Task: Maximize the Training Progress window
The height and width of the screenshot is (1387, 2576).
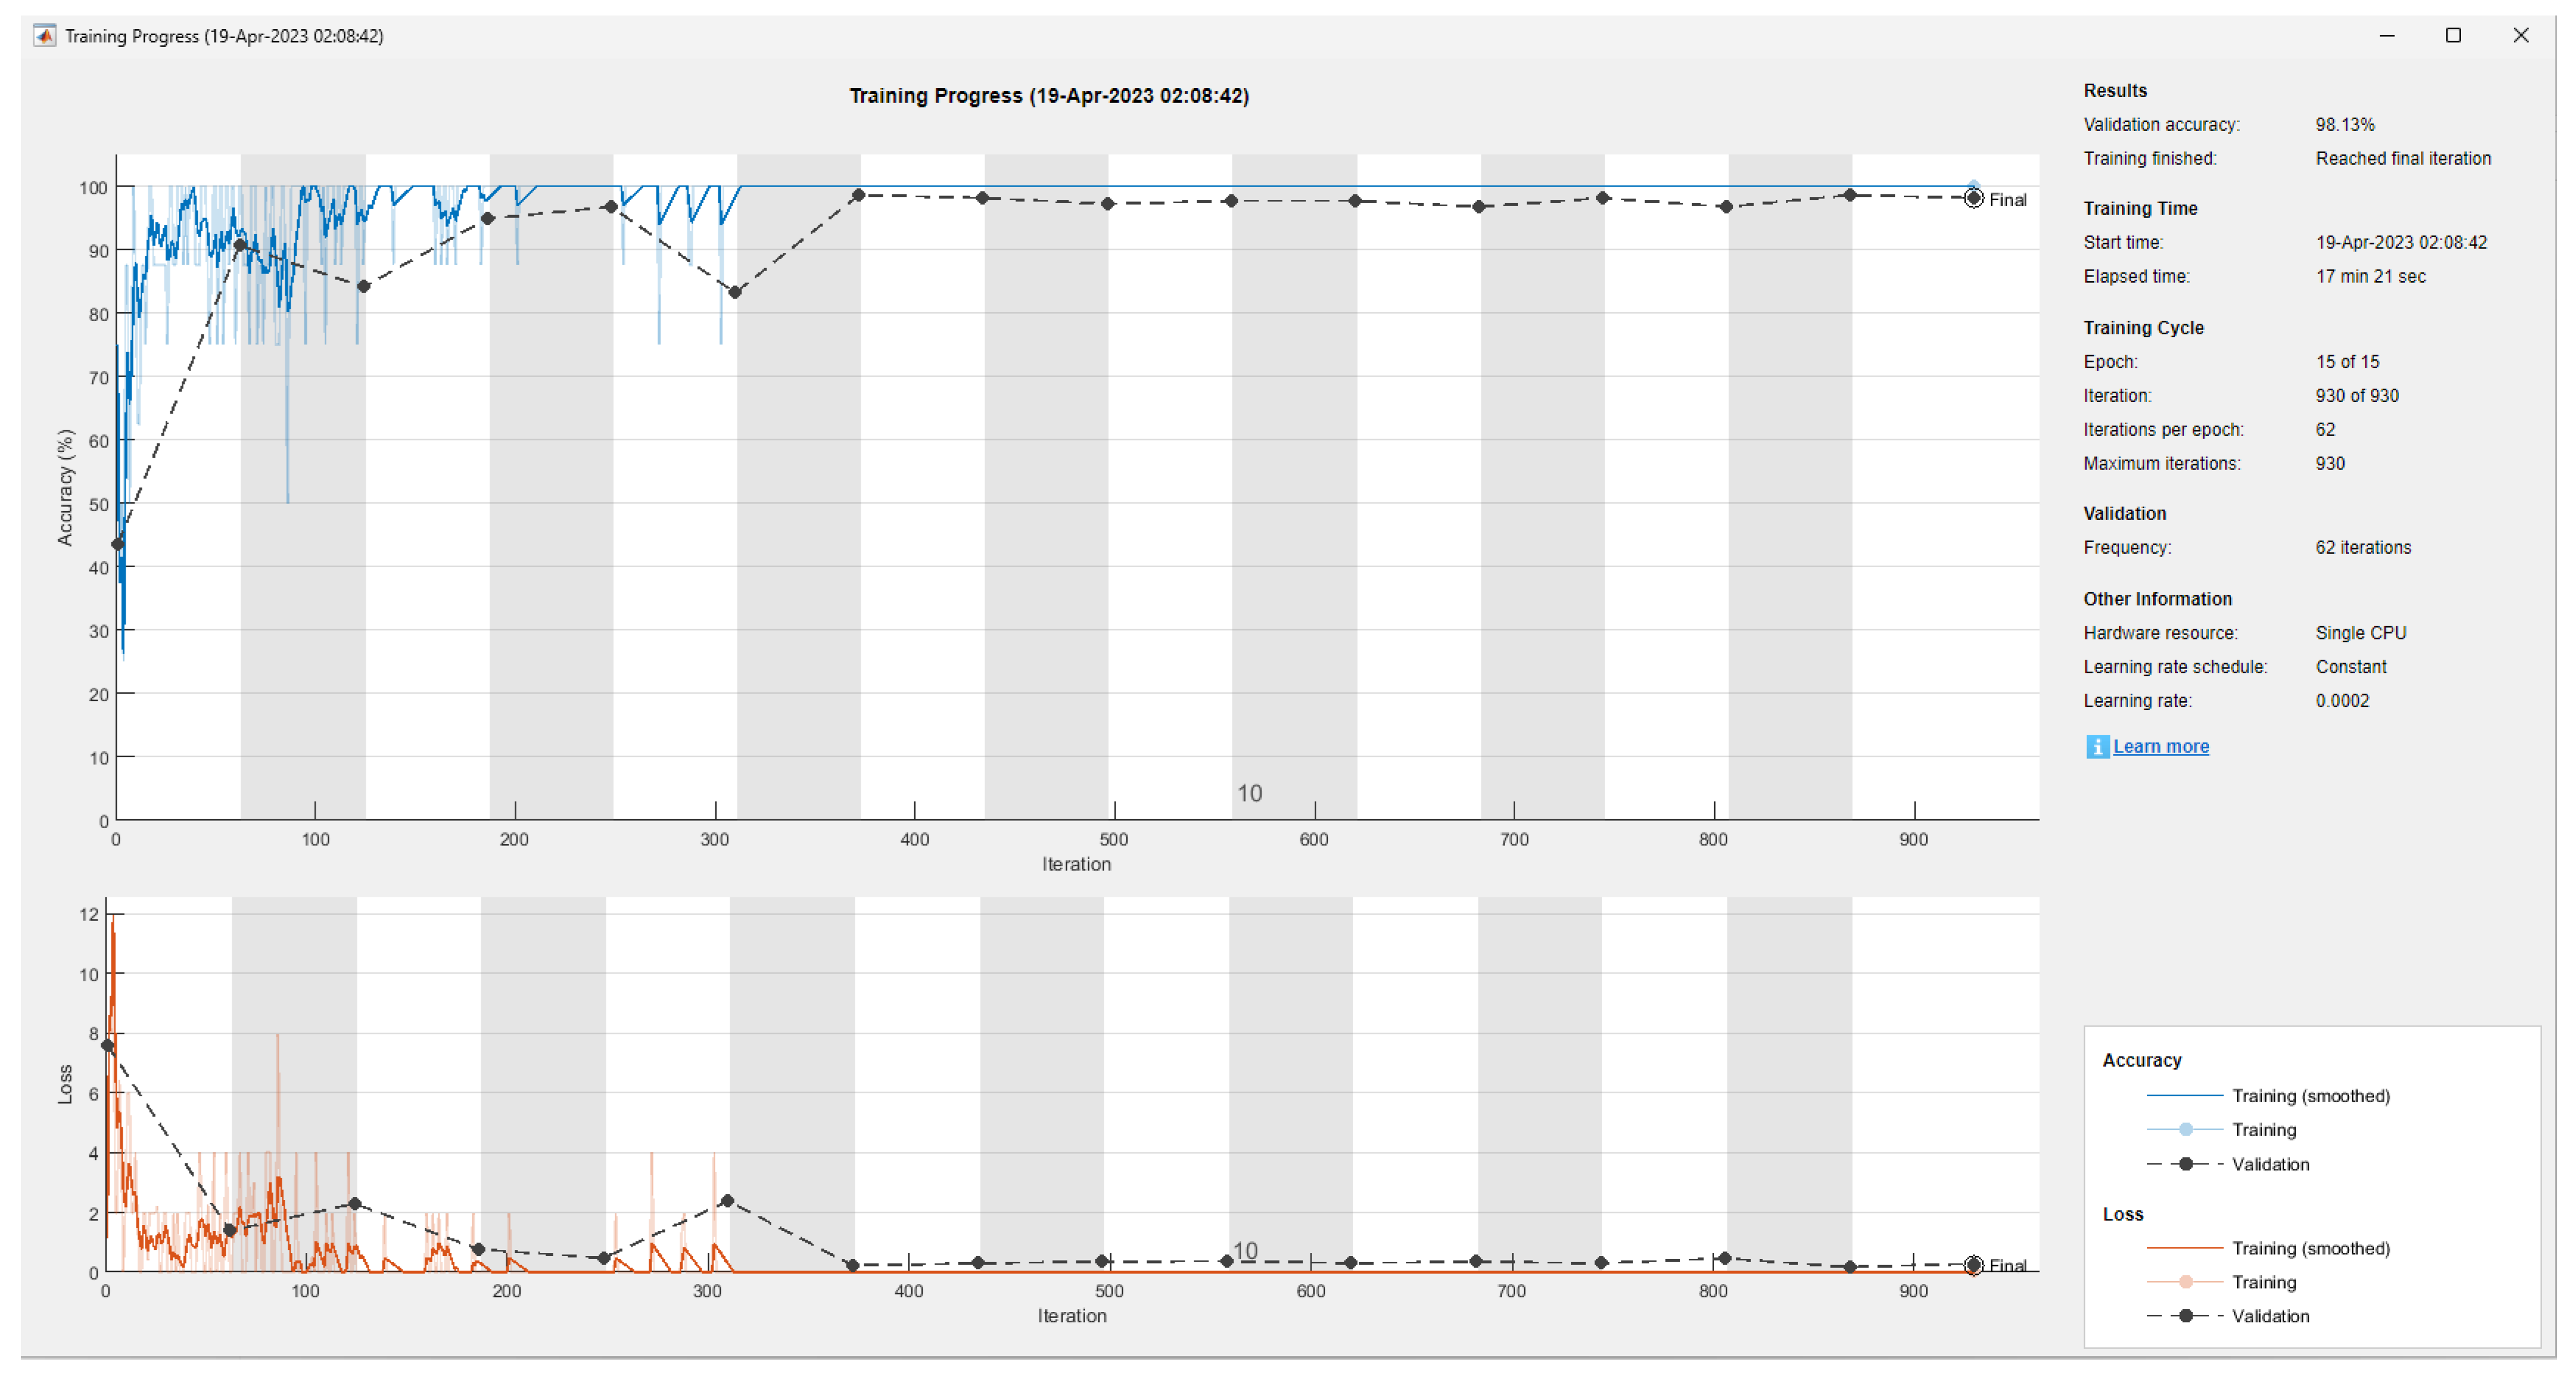Action: (x=2453, y=36)
